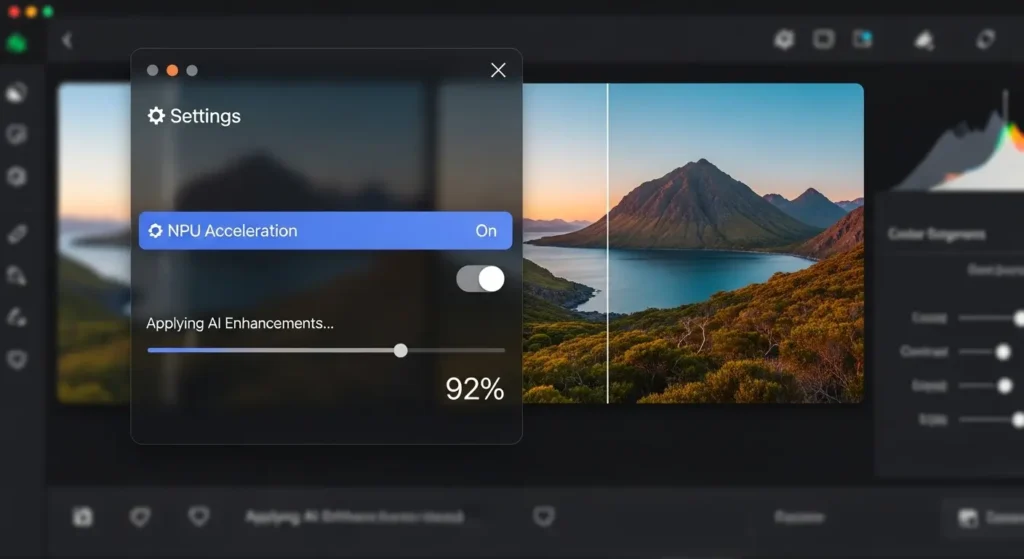
Task: Select the NPU Acceleration row
Action: [325, 231]
